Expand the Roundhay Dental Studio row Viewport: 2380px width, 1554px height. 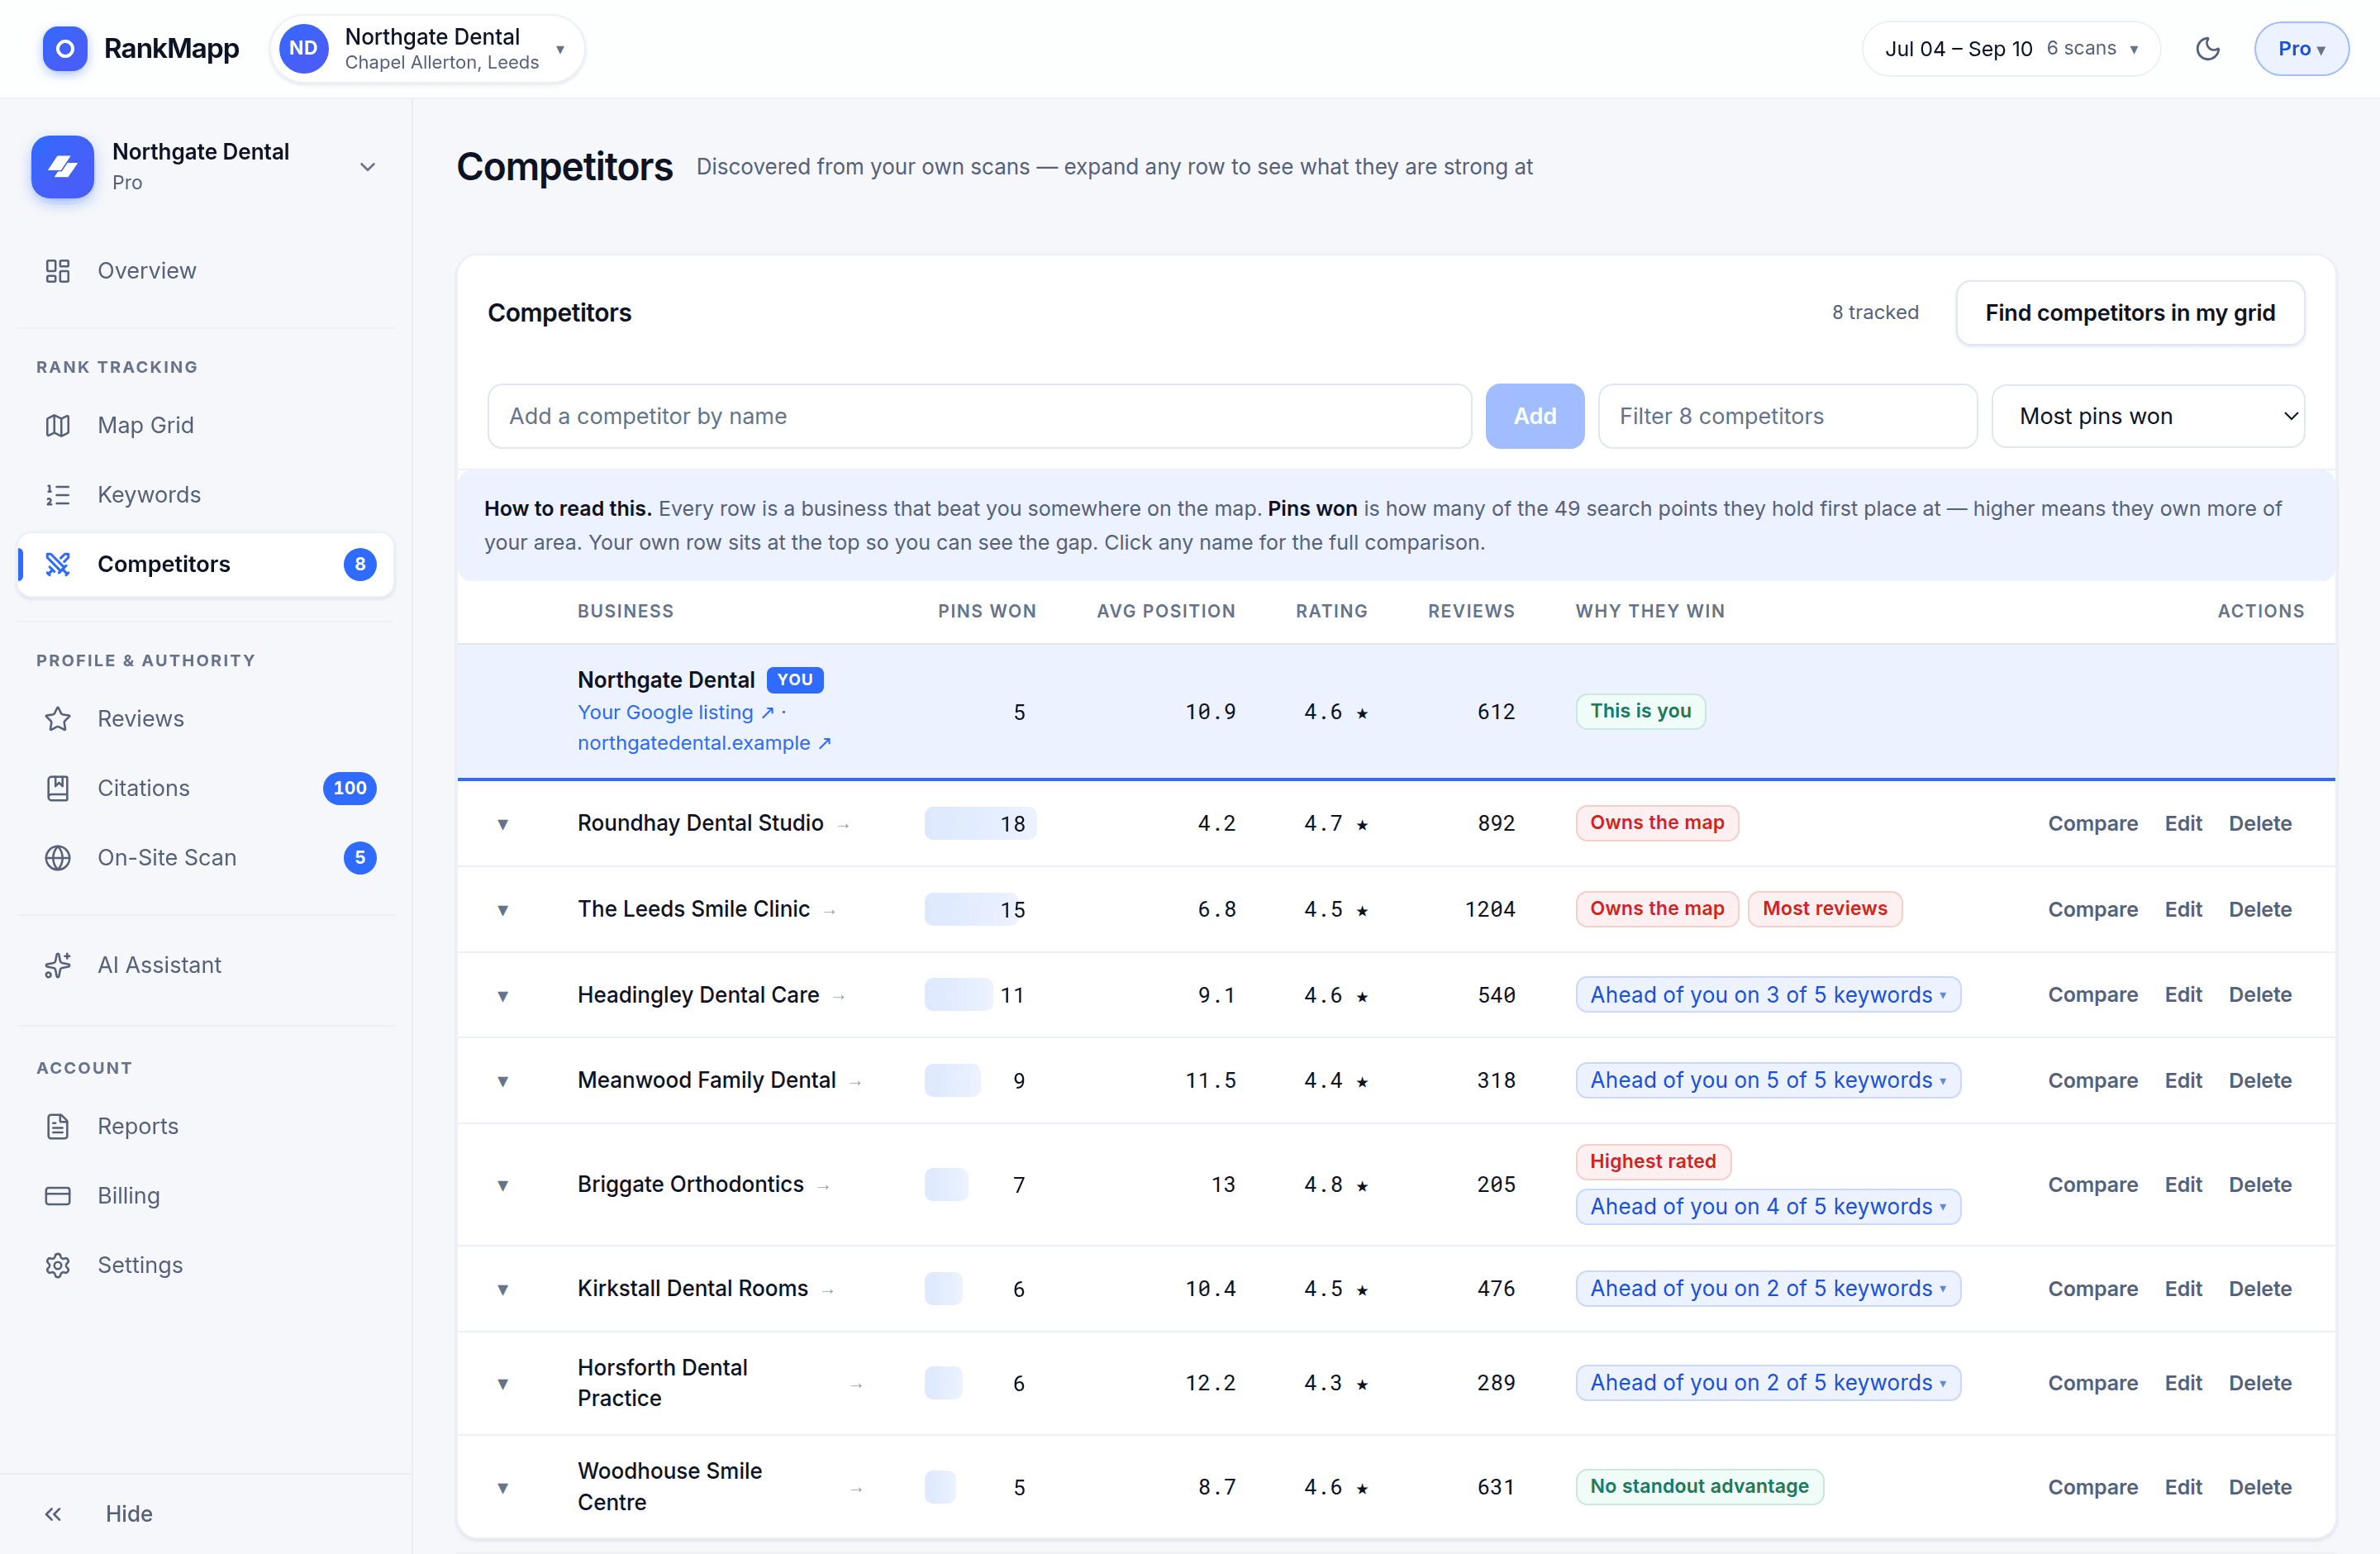pyautogui.click(x=503, y=824)
